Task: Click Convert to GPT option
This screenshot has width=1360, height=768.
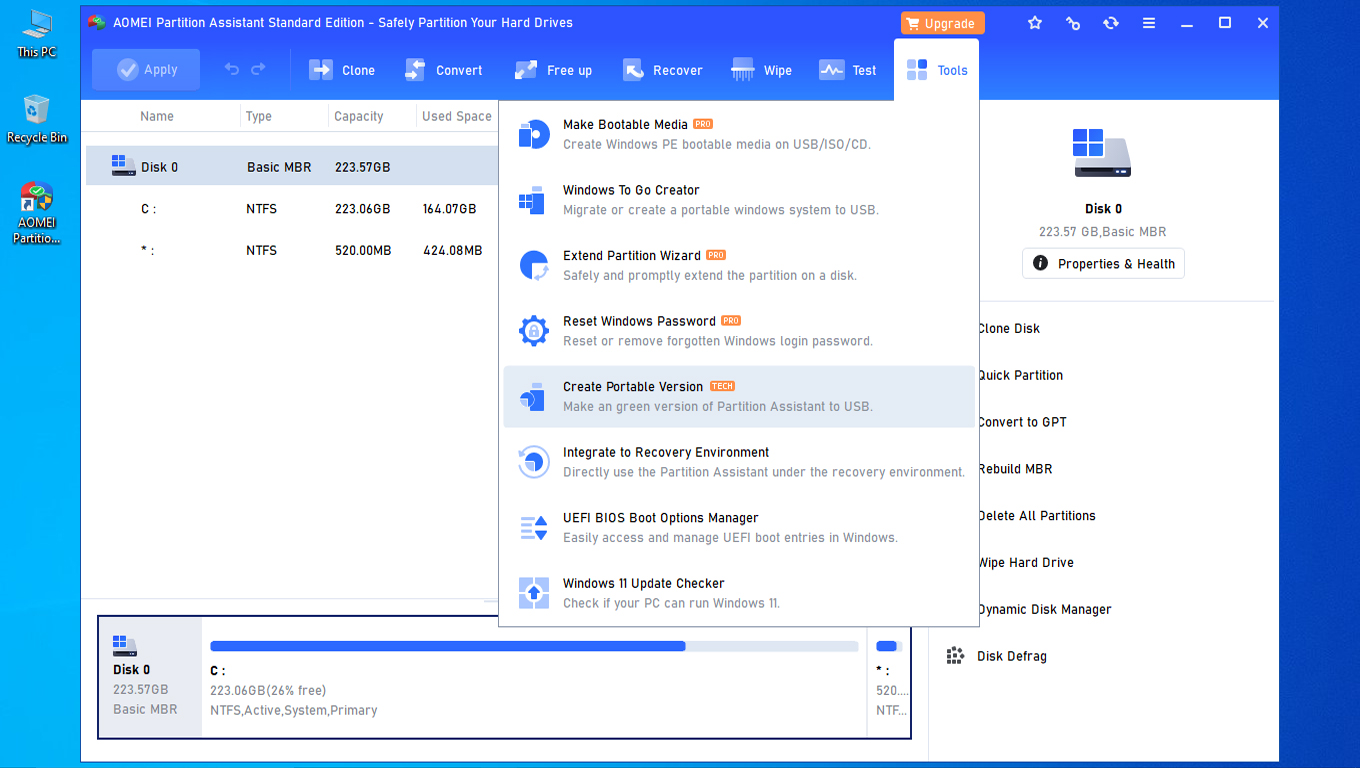Action: coord(1022,422)
